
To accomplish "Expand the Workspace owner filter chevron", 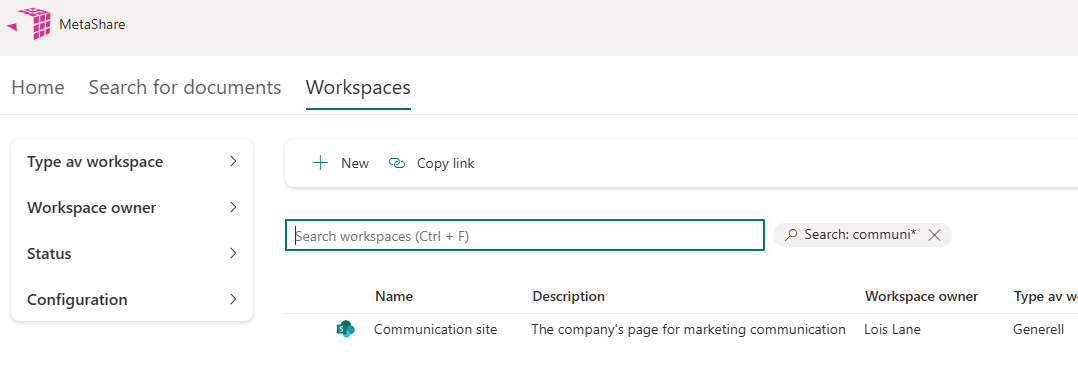I will pos(233,207).
